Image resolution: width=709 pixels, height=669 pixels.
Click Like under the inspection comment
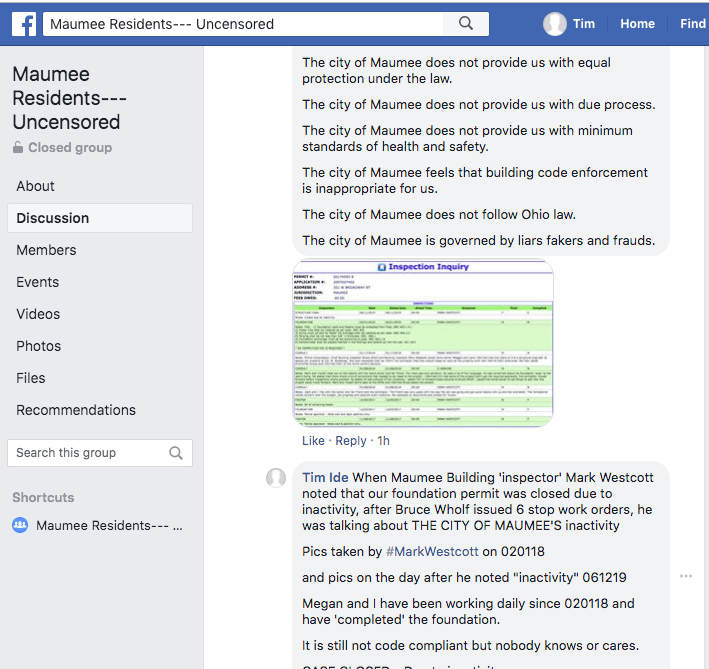tap(313, 441)
